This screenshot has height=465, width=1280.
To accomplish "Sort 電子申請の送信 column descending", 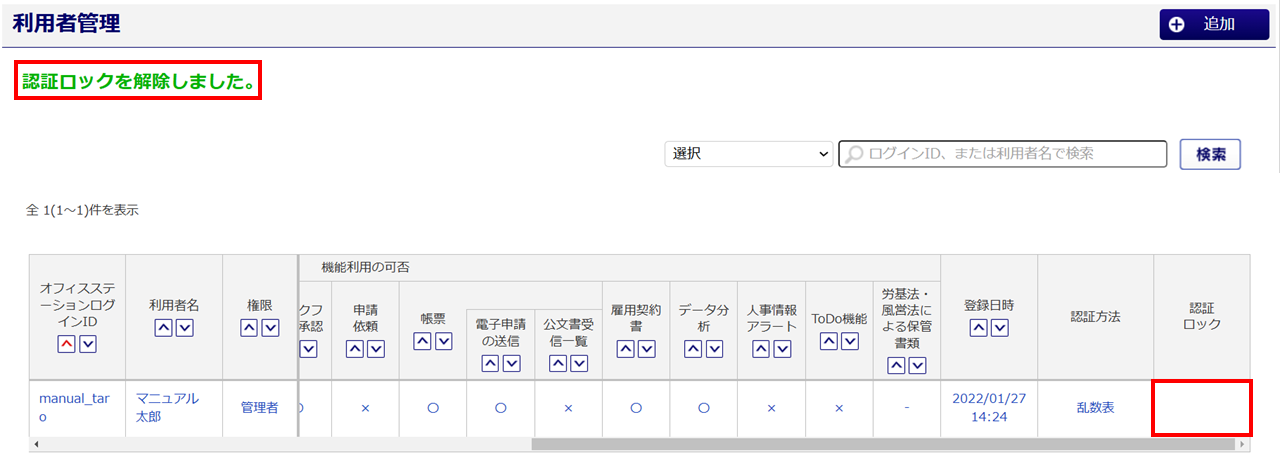I will pos(511,364).
